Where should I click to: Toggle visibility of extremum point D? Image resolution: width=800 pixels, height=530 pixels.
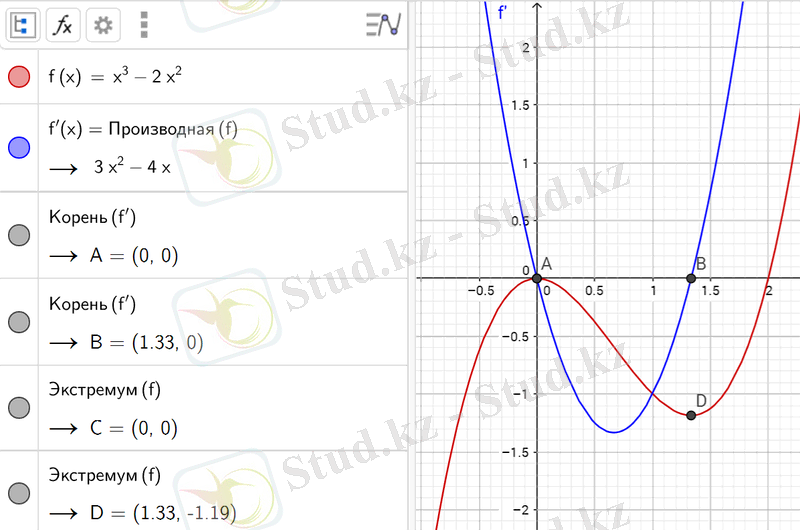pyautogui.click(x=19, y=493)
